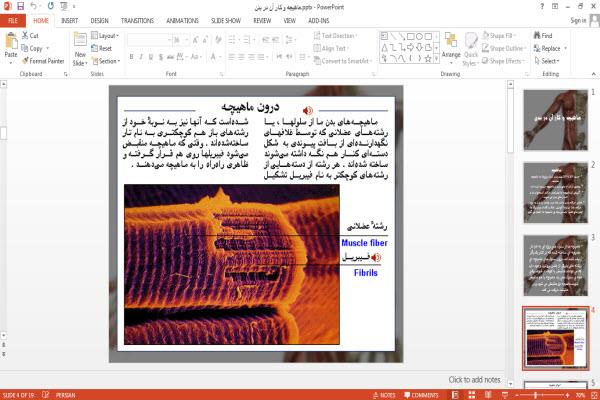The width and height of the screenshot is (600, 400).
Task: Switch to Reading view icon
Action: 488,395
